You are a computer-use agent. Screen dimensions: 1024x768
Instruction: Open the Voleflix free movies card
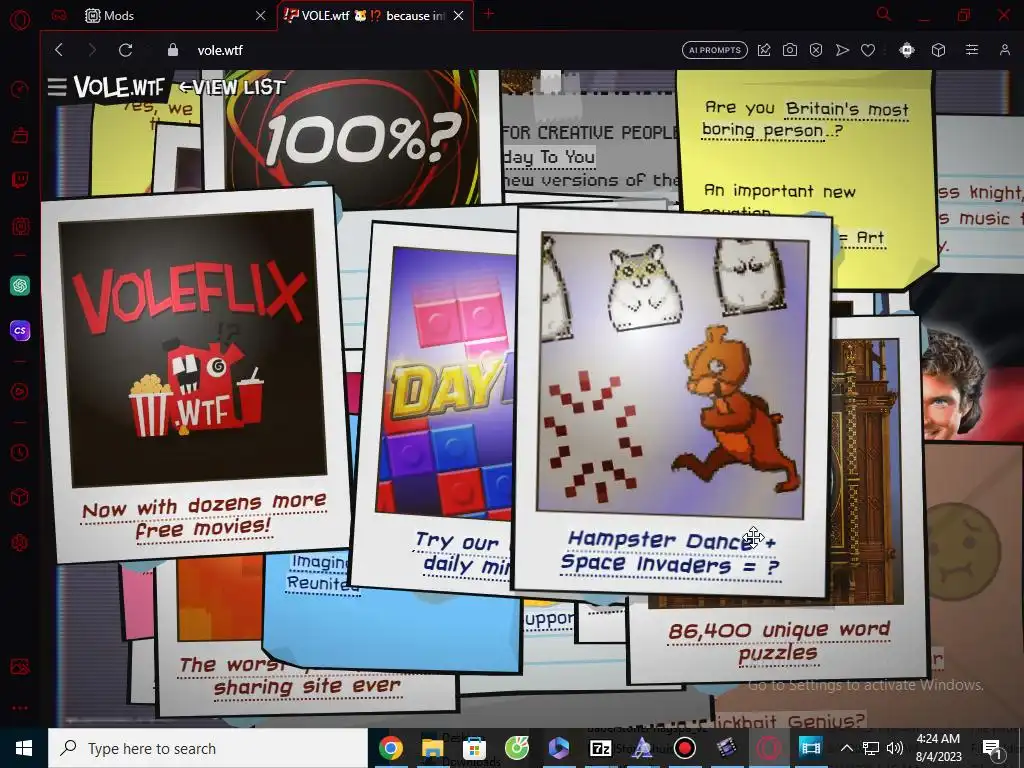[x=195, y=376]
